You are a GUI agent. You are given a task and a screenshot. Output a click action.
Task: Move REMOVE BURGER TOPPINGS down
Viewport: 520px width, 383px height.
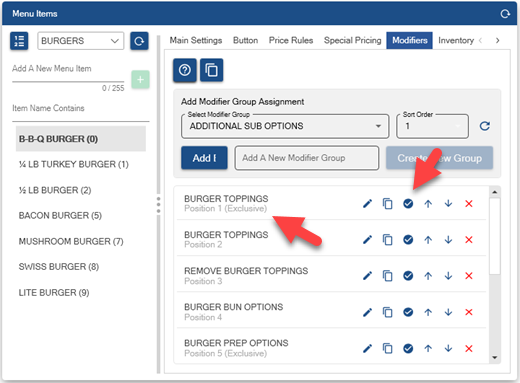tap(448, 276)
